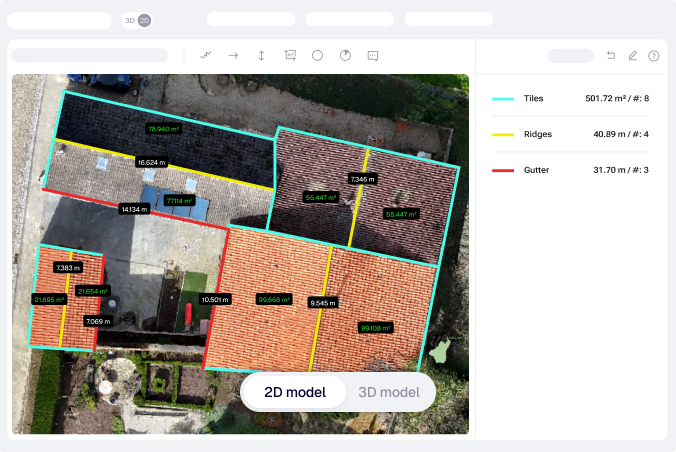Screen dimensions: 676x452
Task: Click the undo arrow icon
Action: 611,56
